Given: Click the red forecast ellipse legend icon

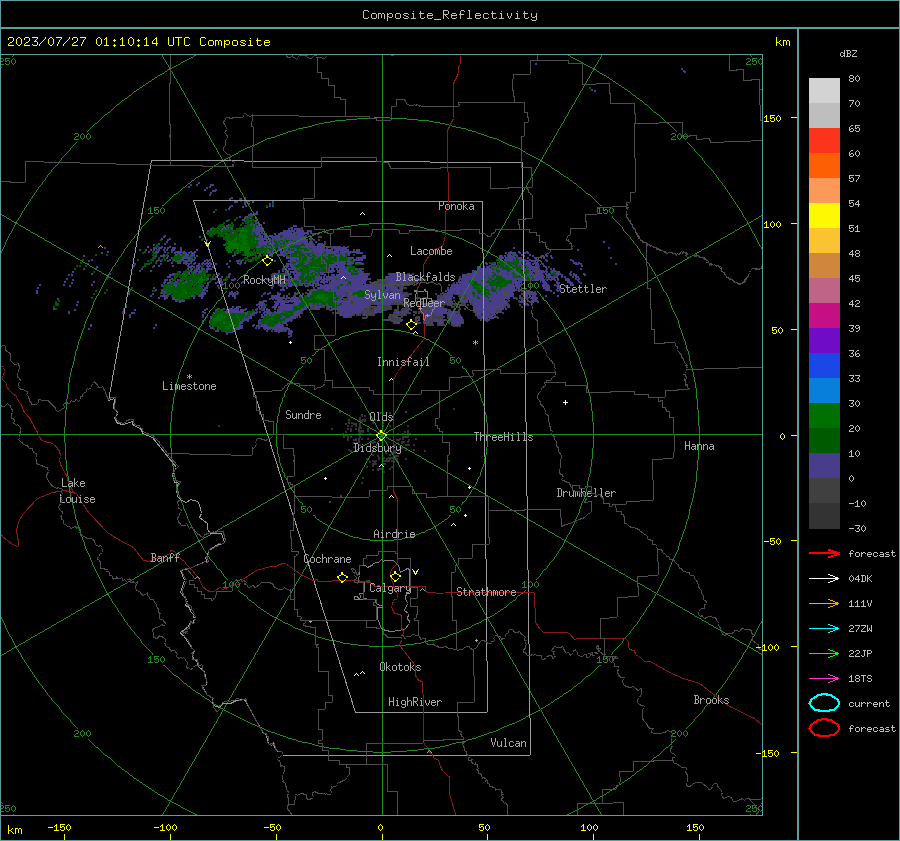Looking at the screenshot, I should pos(824,728).
